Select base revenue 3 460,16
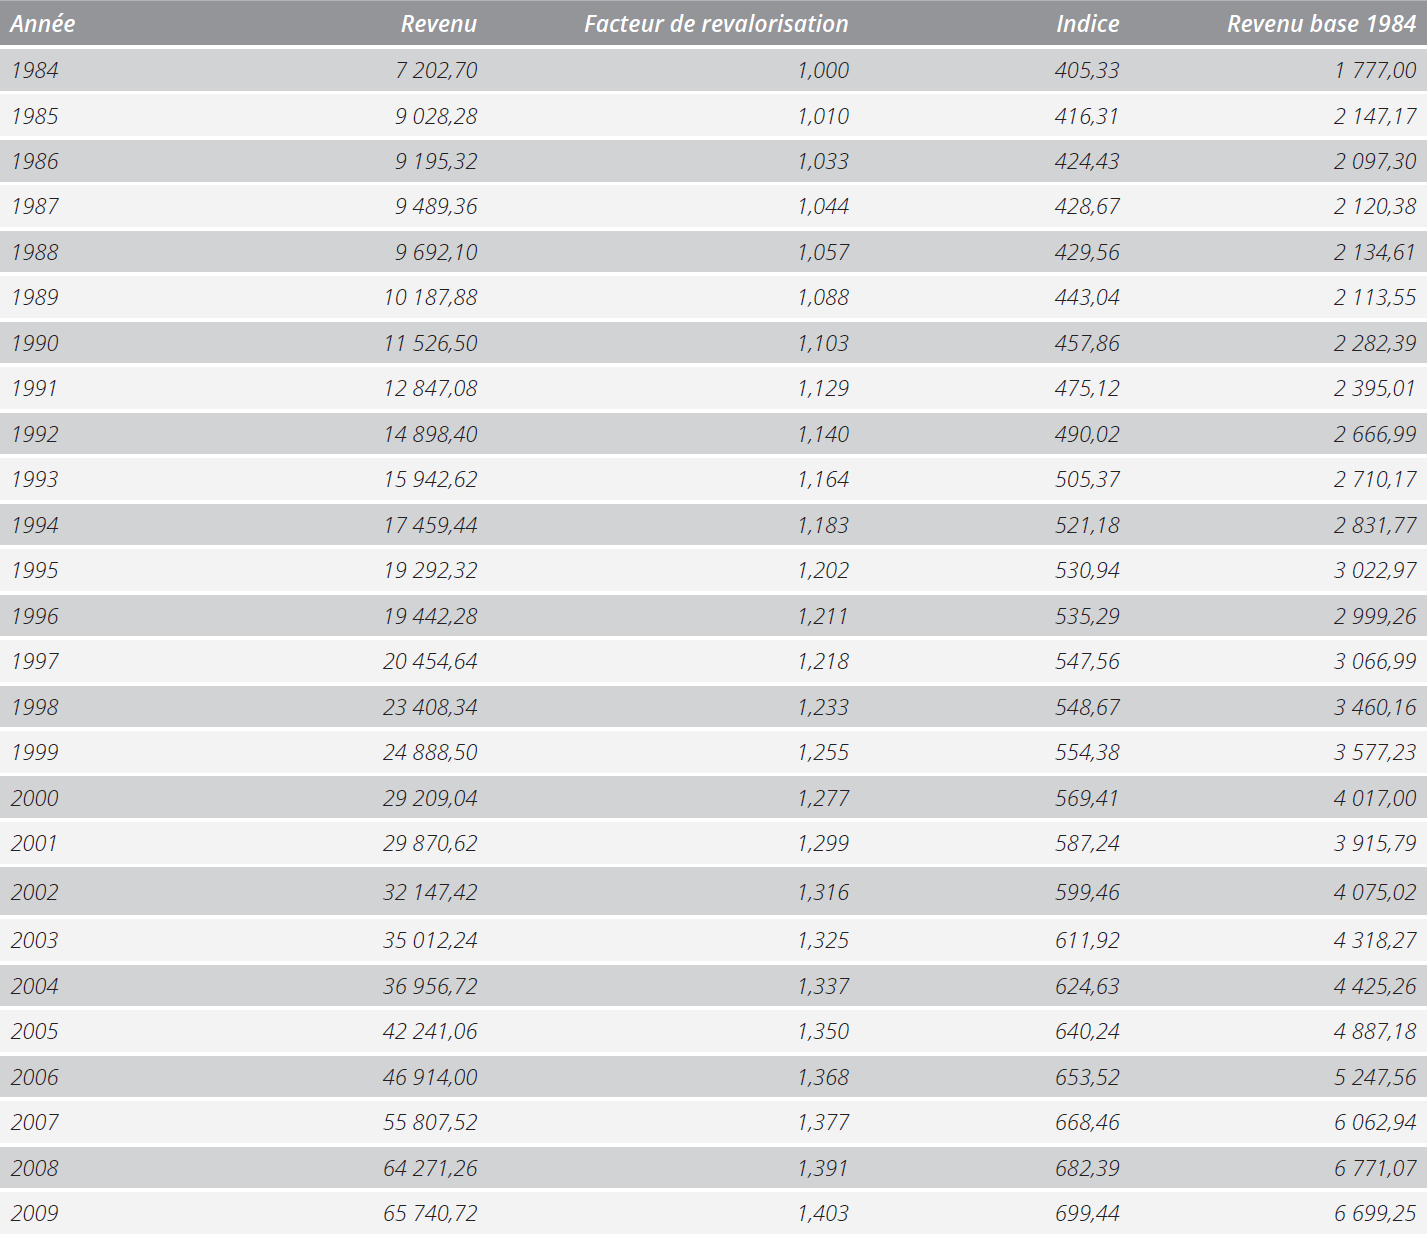1427x1235 pixels. (1375, 707)
